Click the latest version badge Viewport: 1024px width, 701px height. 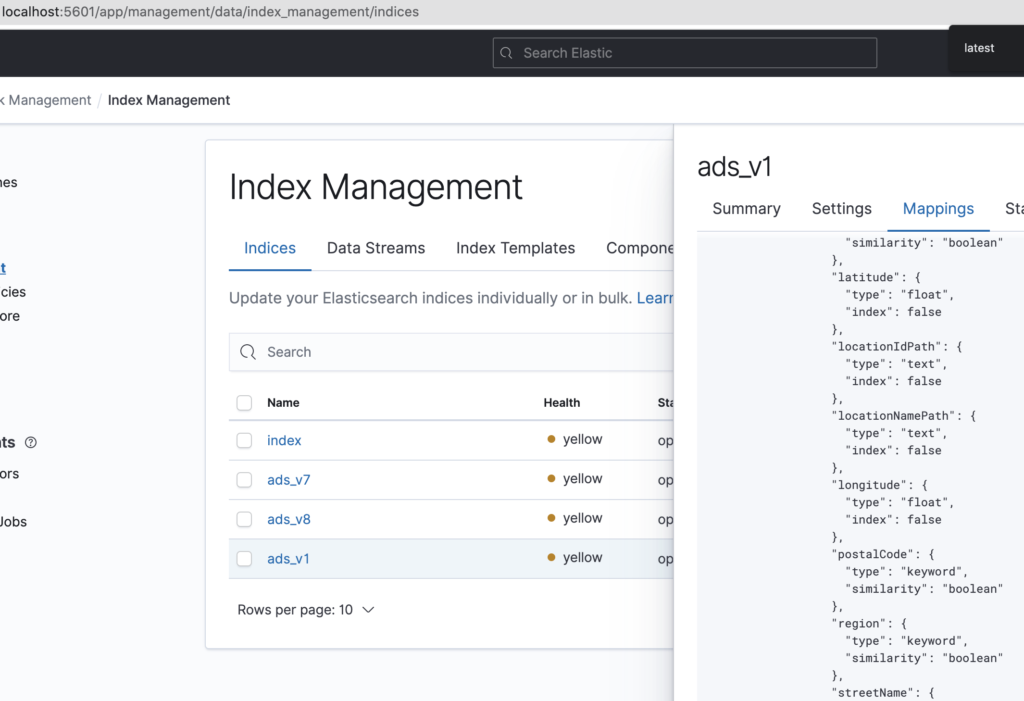tap(979, 48)
